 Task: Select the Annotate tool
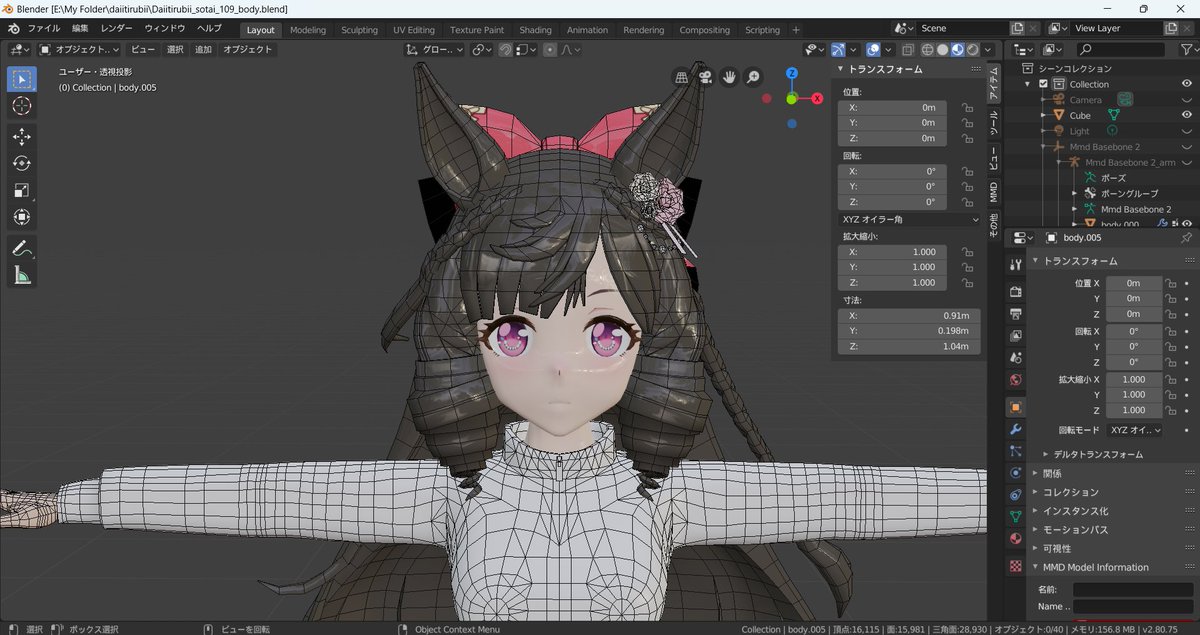tap(22, 247)
